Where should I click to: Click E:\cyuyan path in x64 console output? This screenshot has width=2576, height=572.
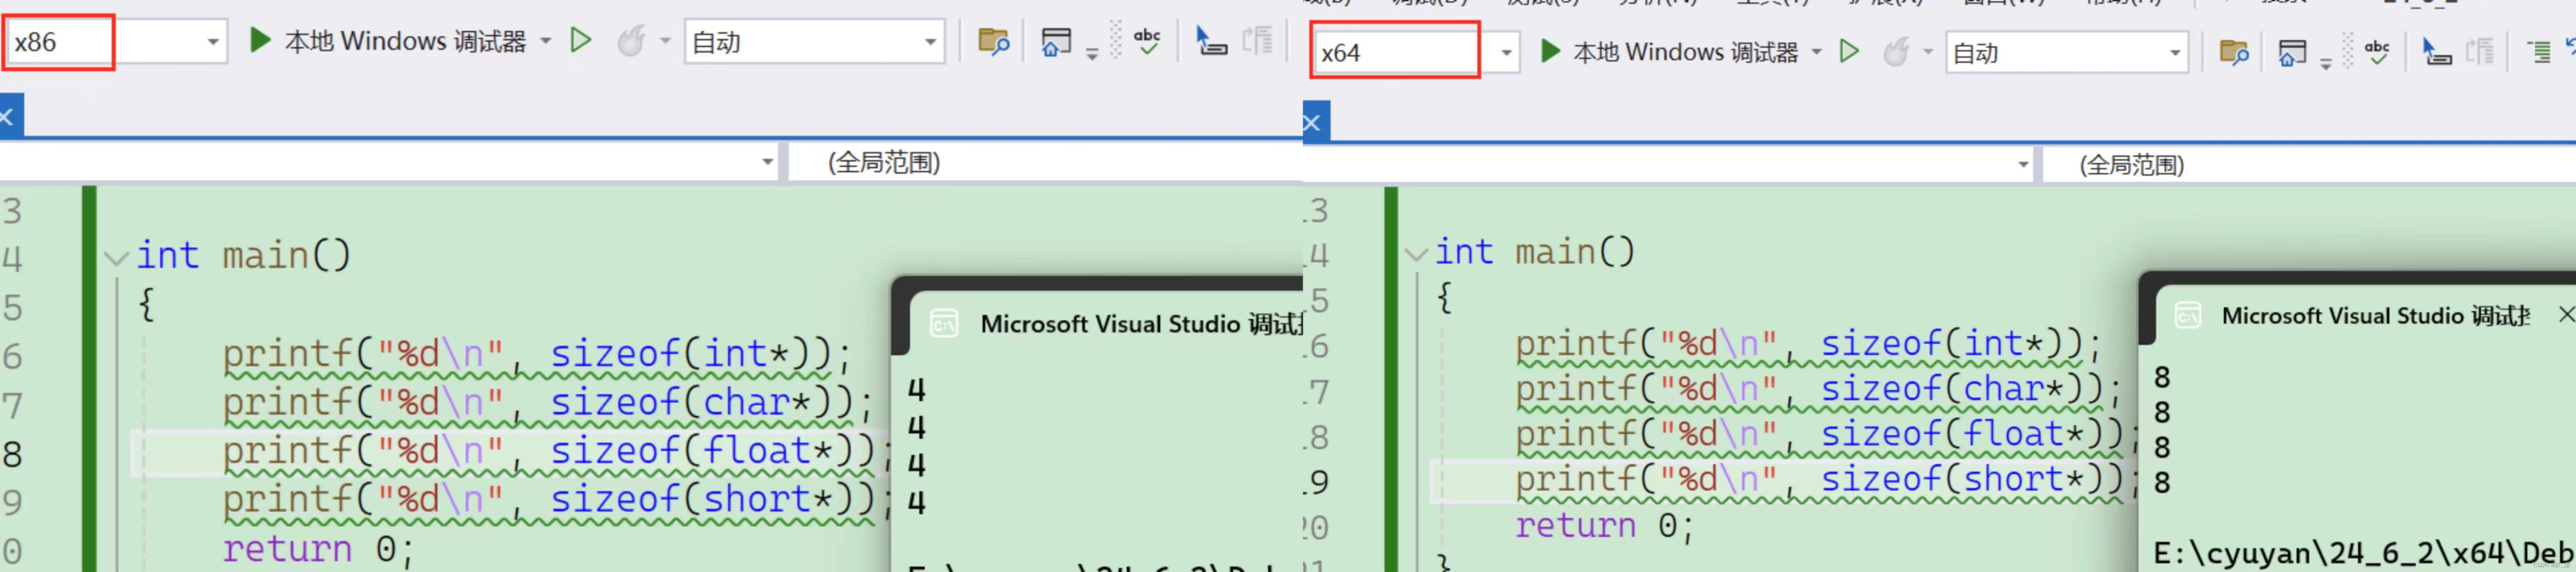[2364, 553]
